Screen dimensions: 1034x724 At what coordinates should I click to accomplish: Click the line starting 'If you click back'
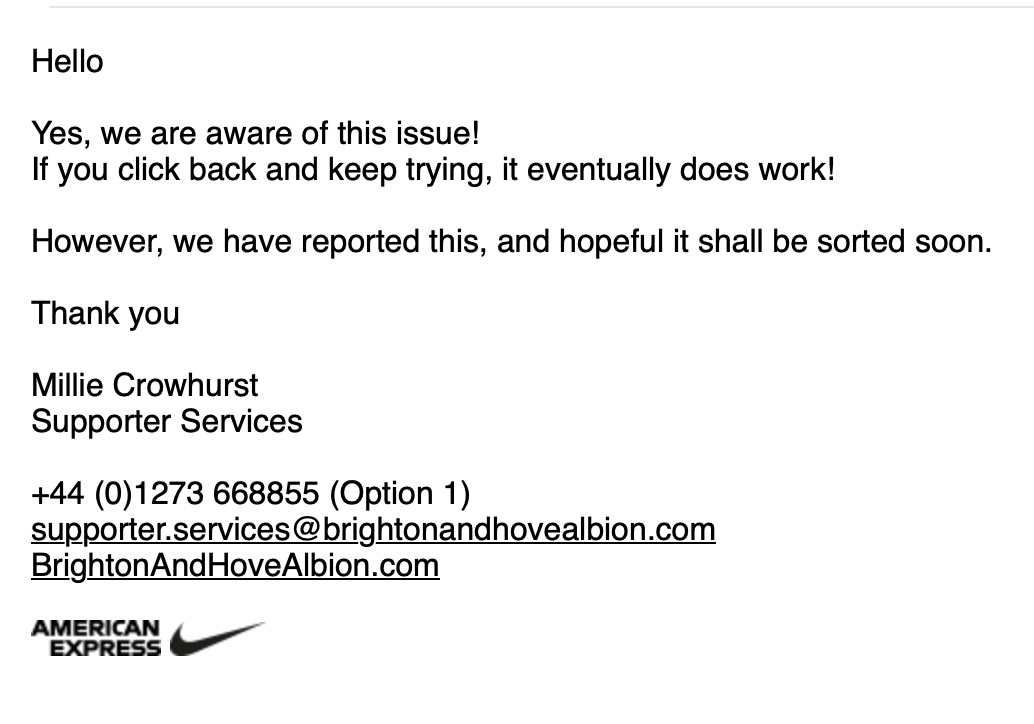(433, 169)
